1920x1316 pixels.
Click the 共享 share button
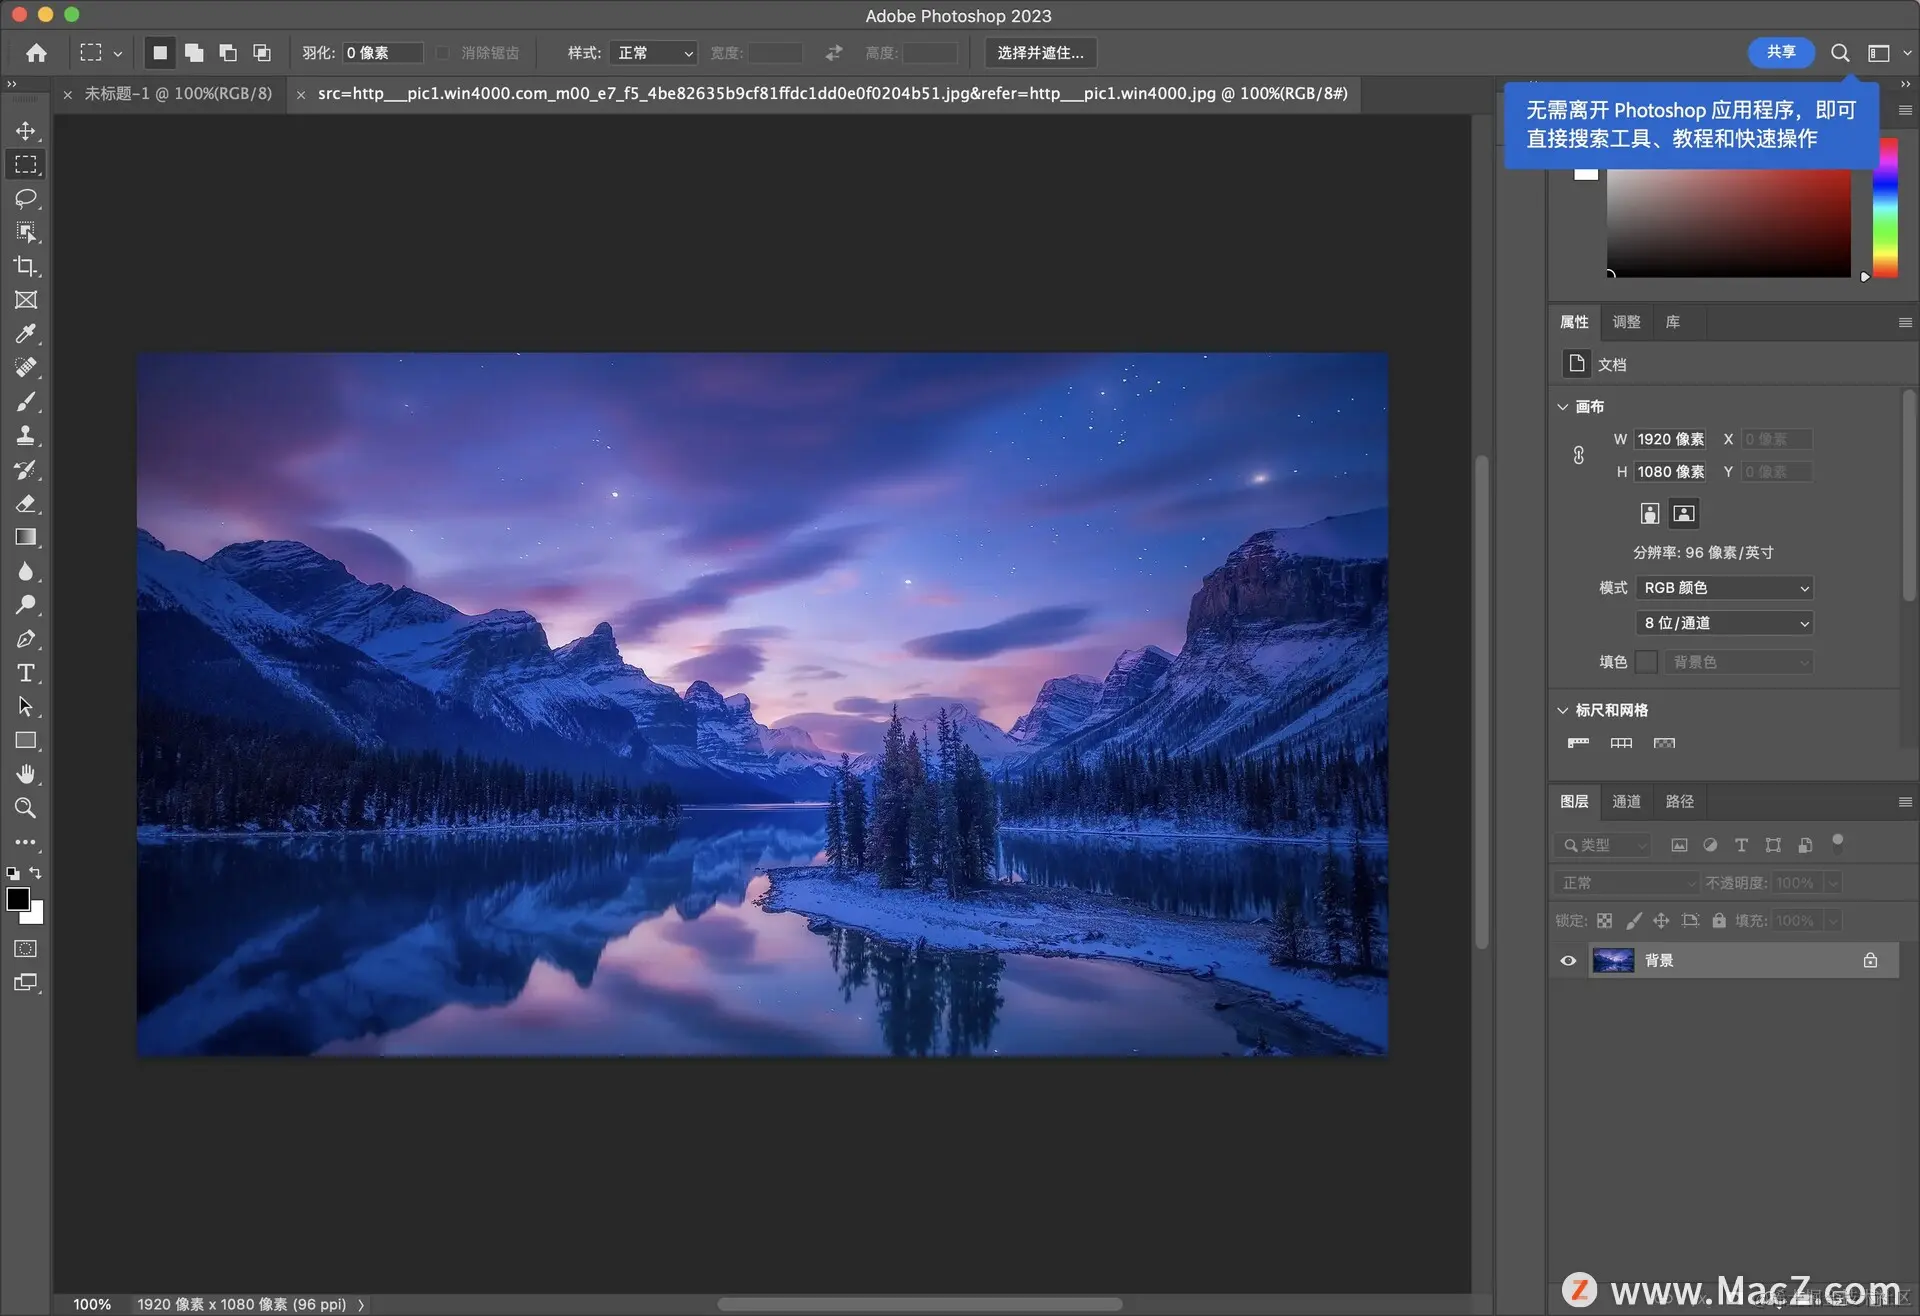point(1780,52)
